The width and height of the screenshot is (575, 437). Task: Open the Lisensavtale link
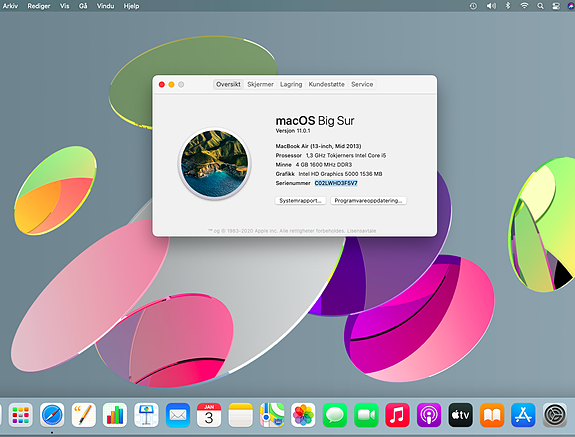click(x=362, y=231)
